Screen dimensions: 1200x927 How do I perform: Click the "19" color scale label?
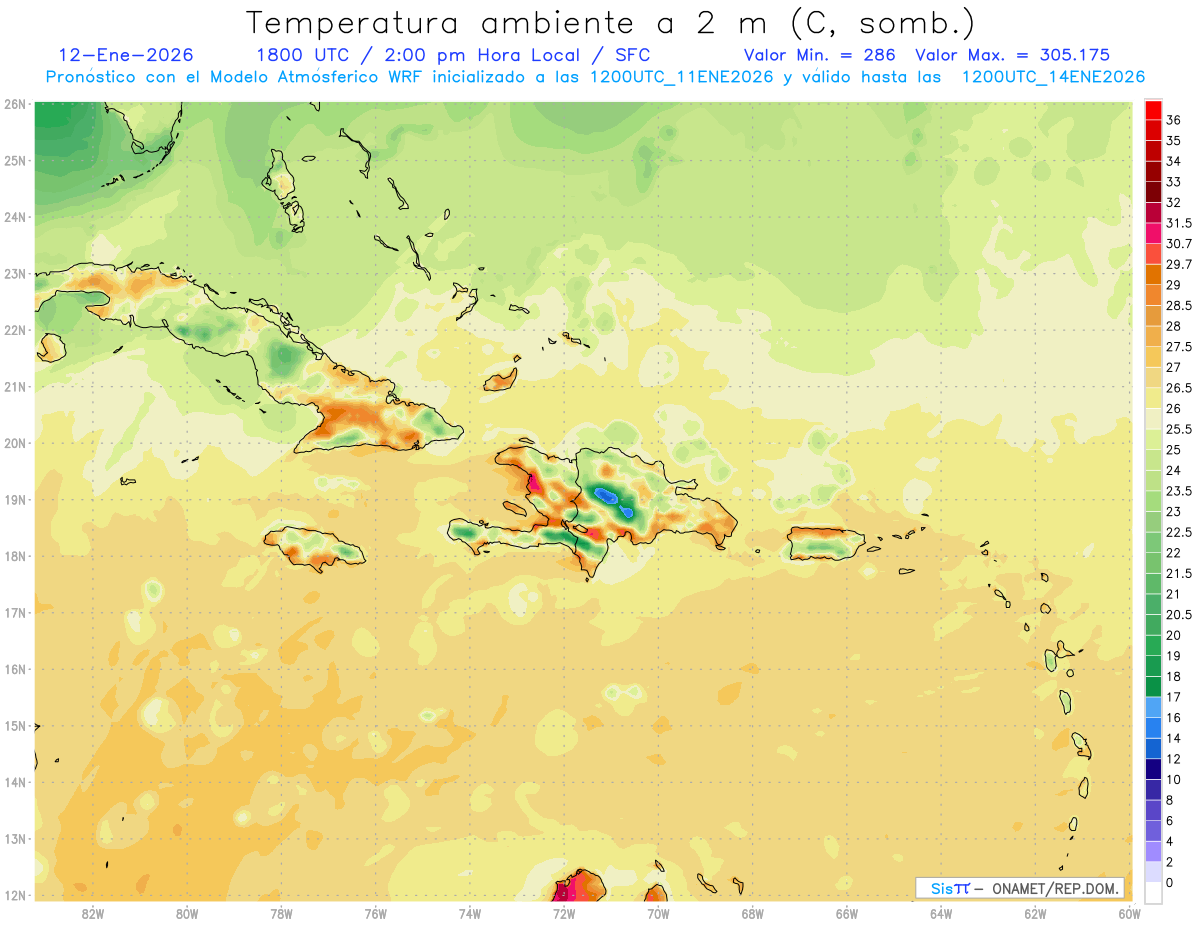coord(1174,656)
